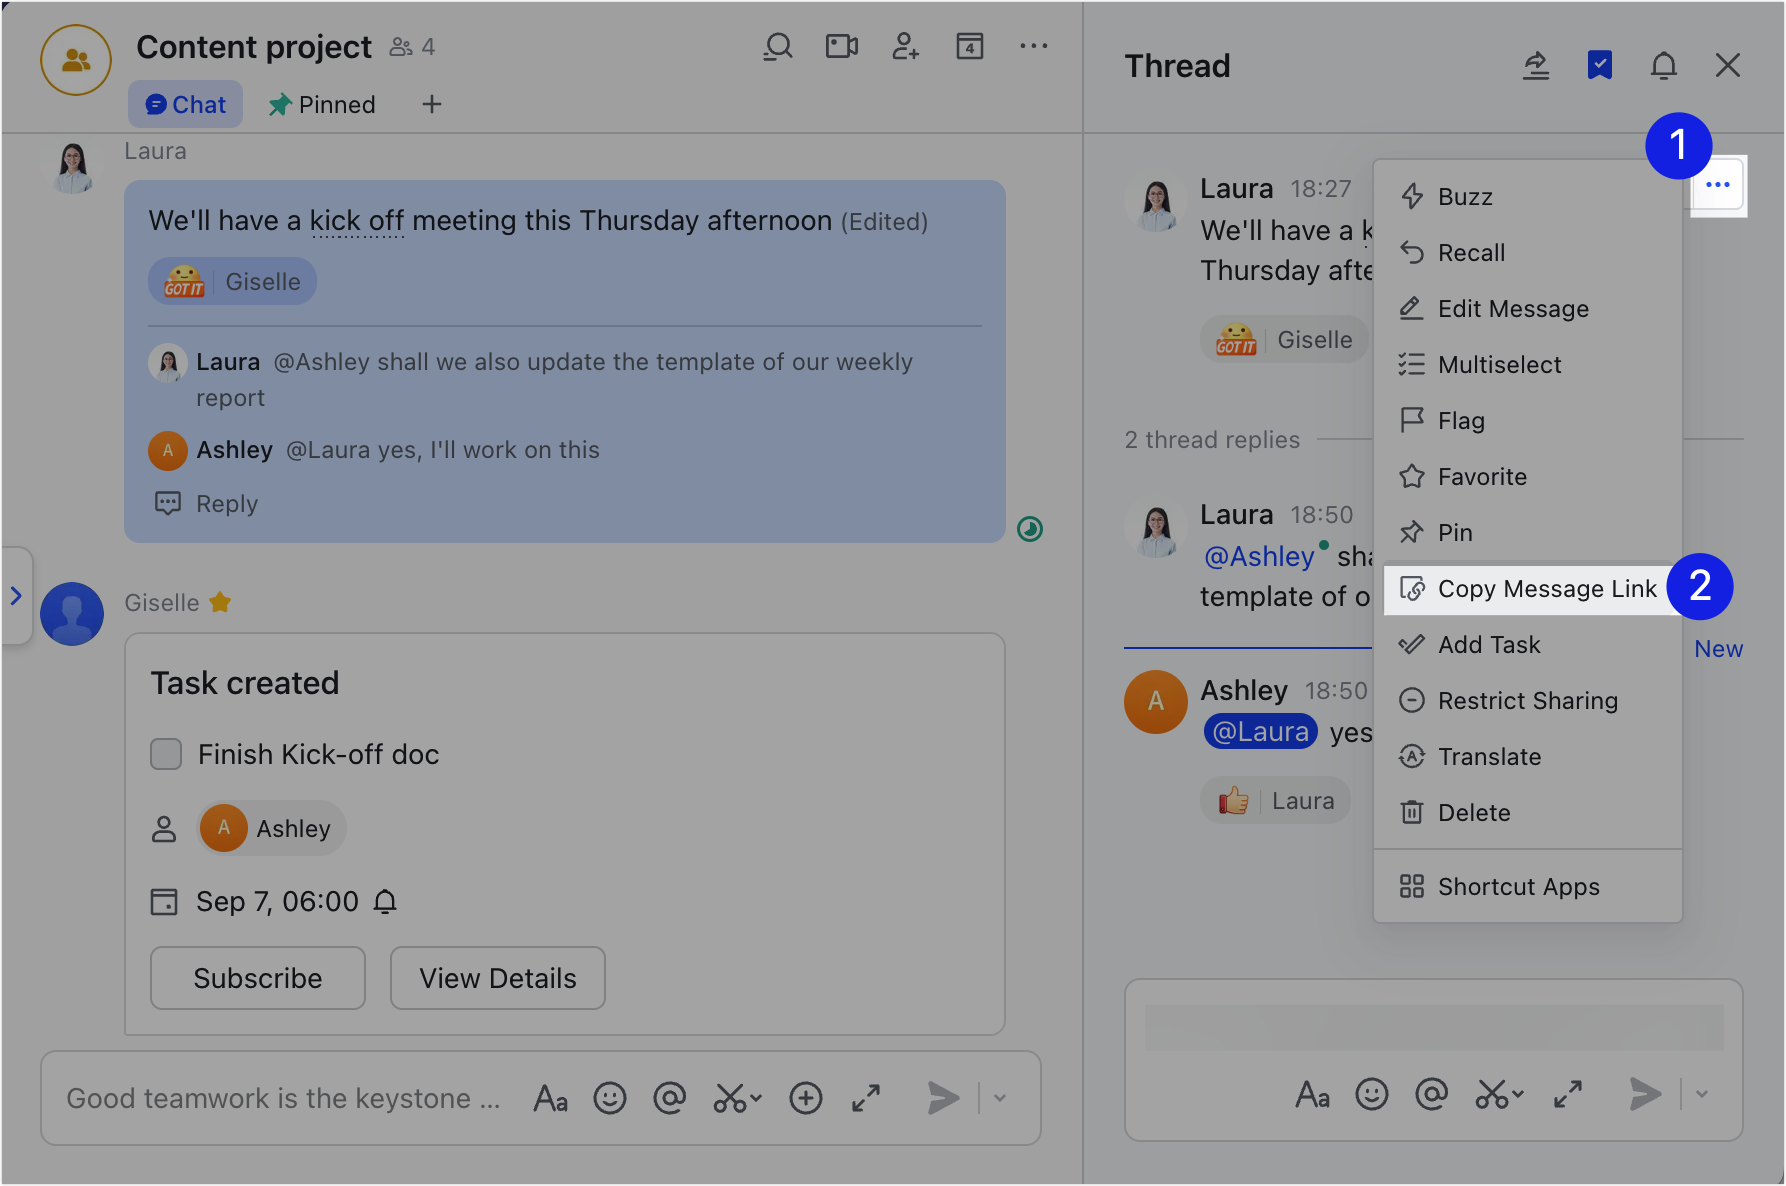Open send options dropdown in main chat
Viewport: 1786px width, 1186px height.
coord(1000,1098)
